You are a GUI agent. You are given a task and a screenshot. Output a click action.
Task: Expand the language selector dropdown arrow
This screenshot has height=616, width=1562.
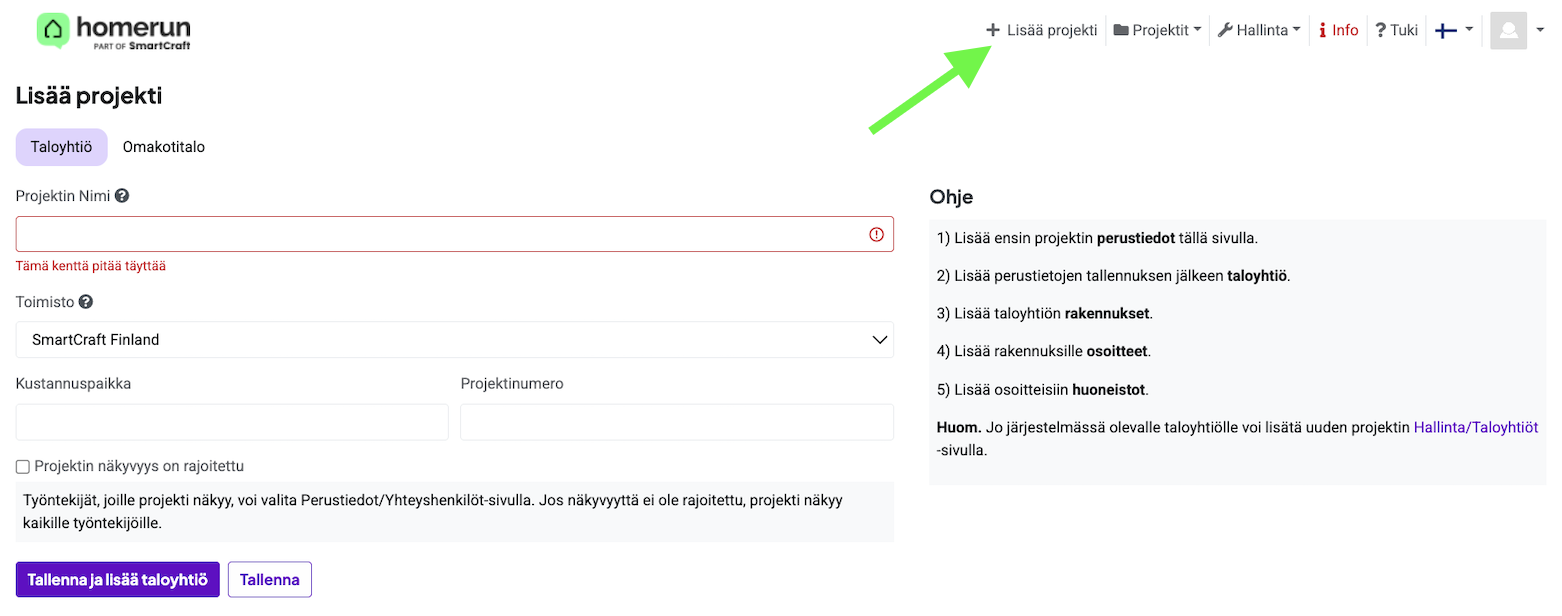point(1469,30)
